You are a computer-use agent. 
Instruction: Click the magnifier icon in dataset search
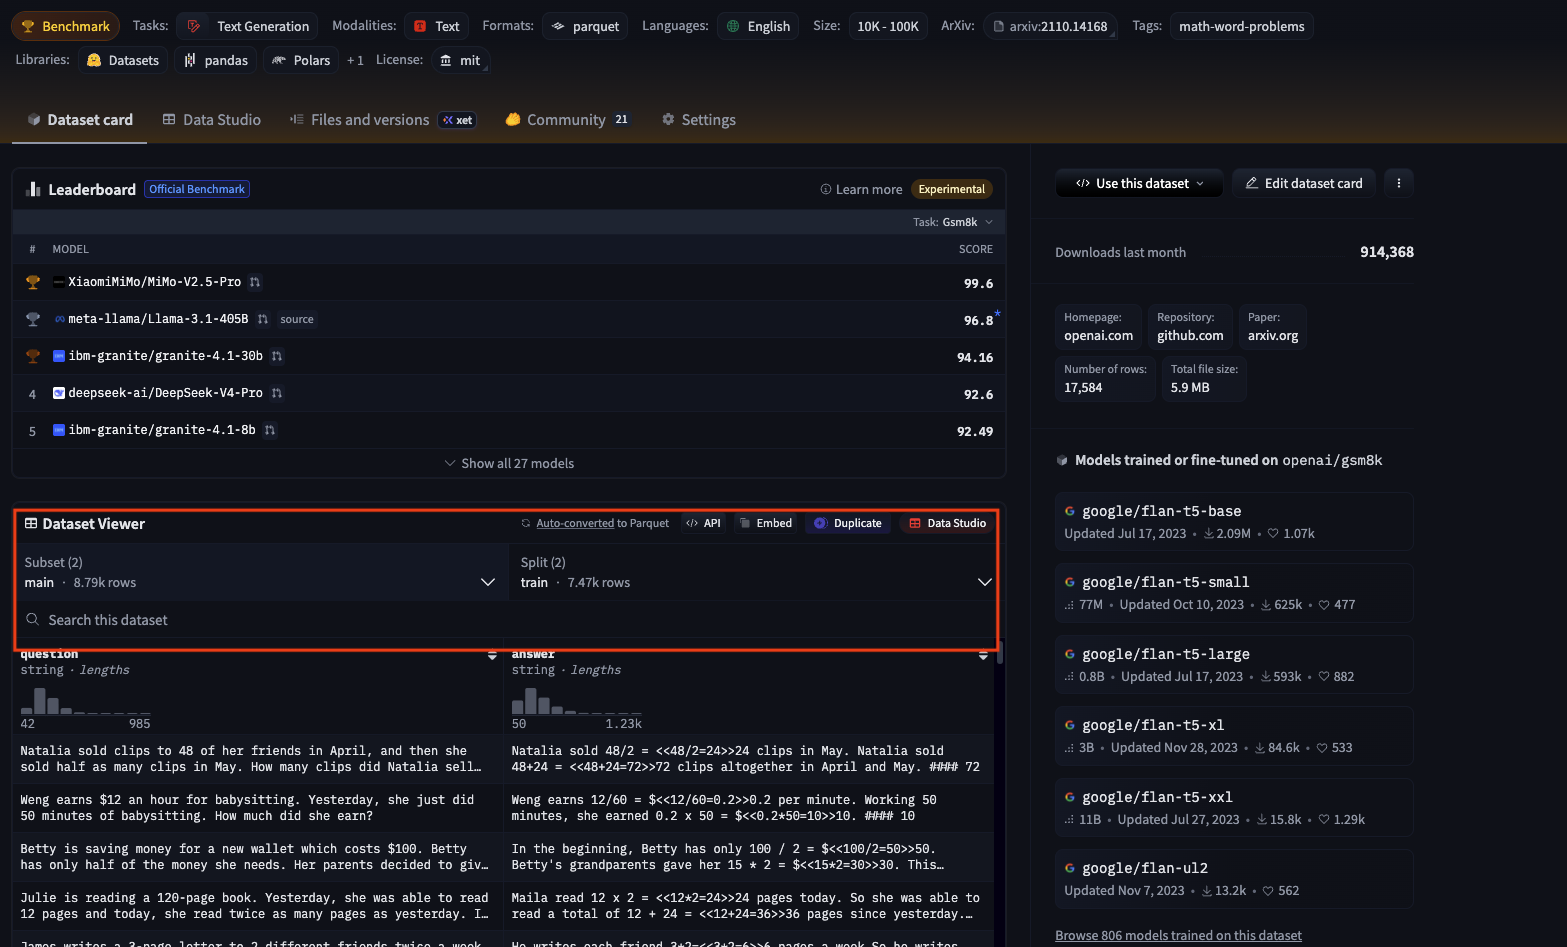pos(33,620)
